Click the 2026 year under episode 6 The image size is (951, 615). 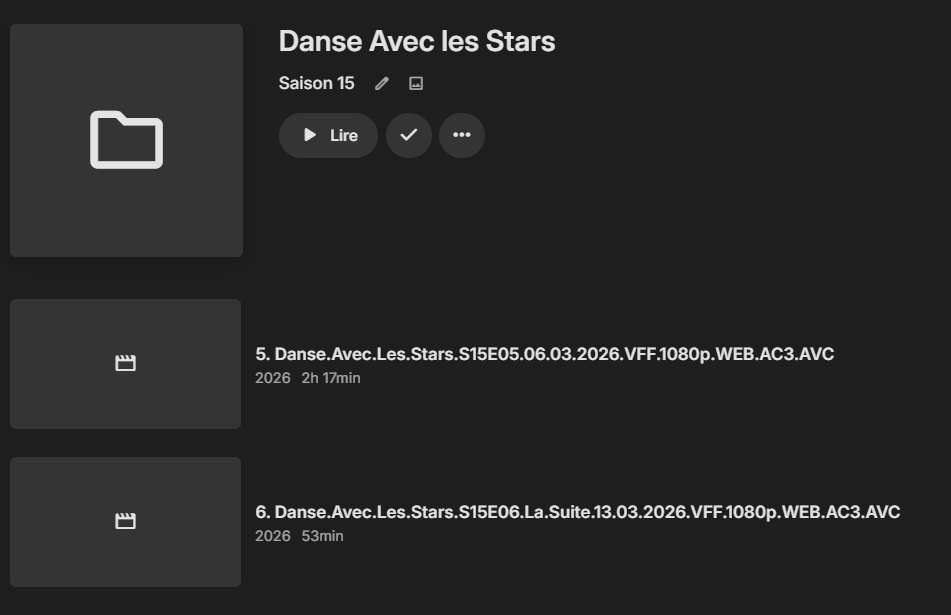pyautogui.click(x=272, y=536)
